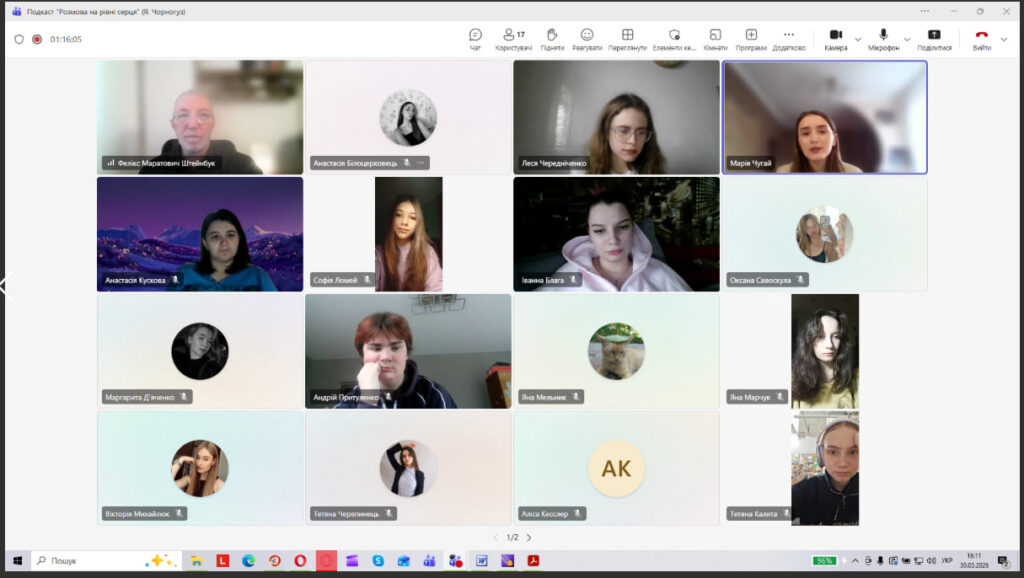The image size is (1024, 578).
Task: Click the red recording indicator
Action: 37,39
